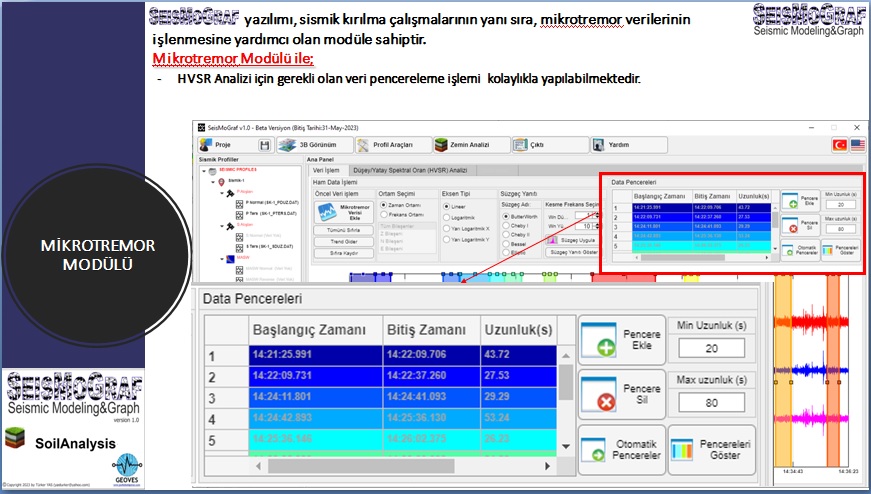Click the enlarged Max uzunluk (s) field showing 80
Image resolution: width=871 pixels, height=494 pixels.
(712, 403)
